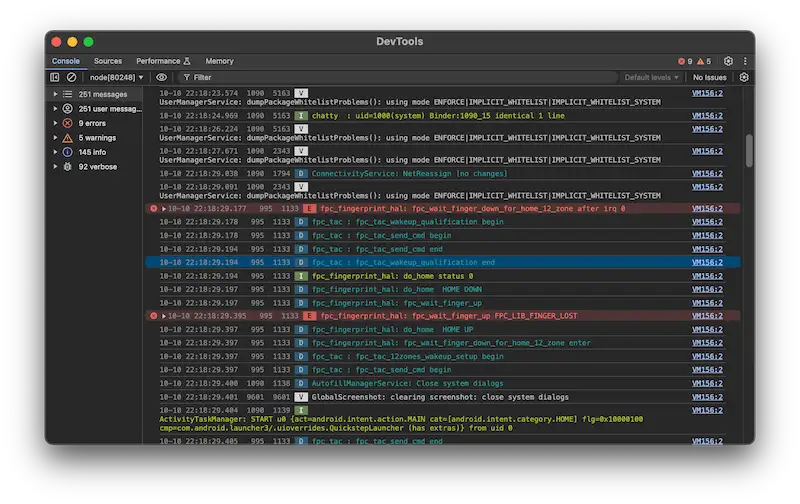Open VM156:2 link on the highlighted log row
This screenshot has width=800, height=504.
pos(707,262)
